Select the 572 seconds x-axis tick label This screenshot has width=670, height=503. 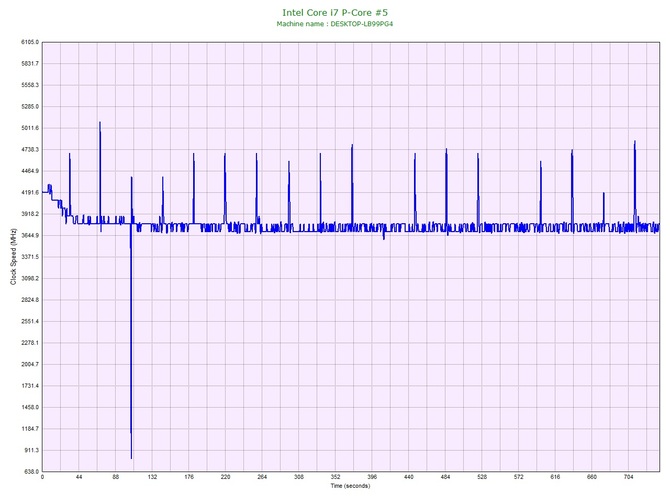[519, 477]
